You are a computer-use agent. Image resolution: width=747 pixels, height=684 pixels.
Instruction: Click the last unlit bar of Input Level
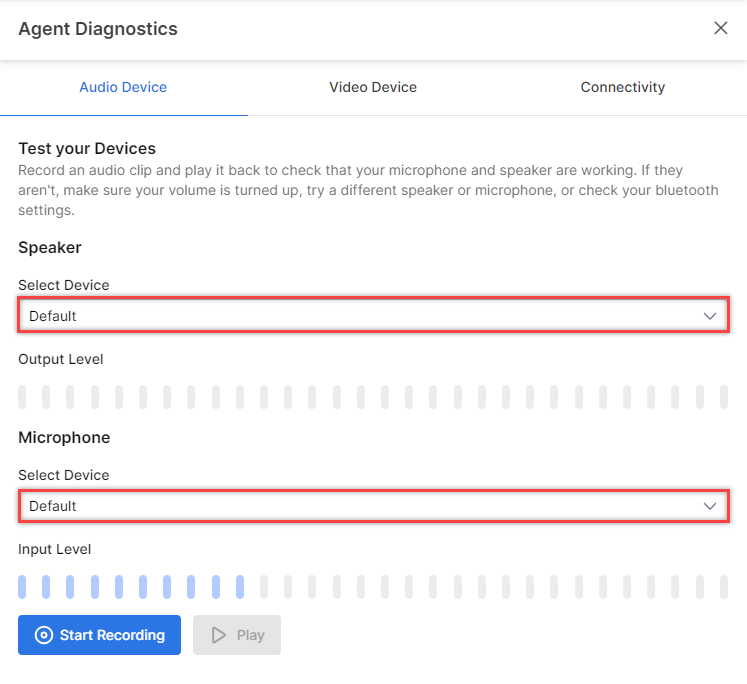pos(724,587)
